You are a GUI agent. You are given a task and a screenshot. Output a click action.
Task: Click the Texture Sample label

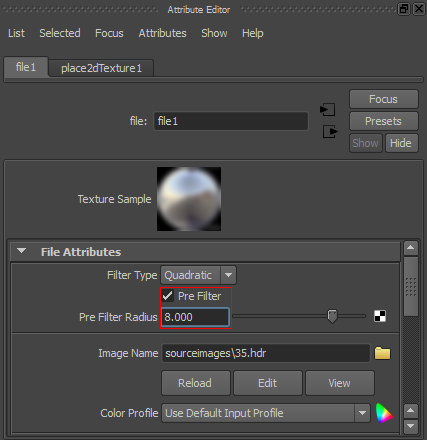click(114, 199)
